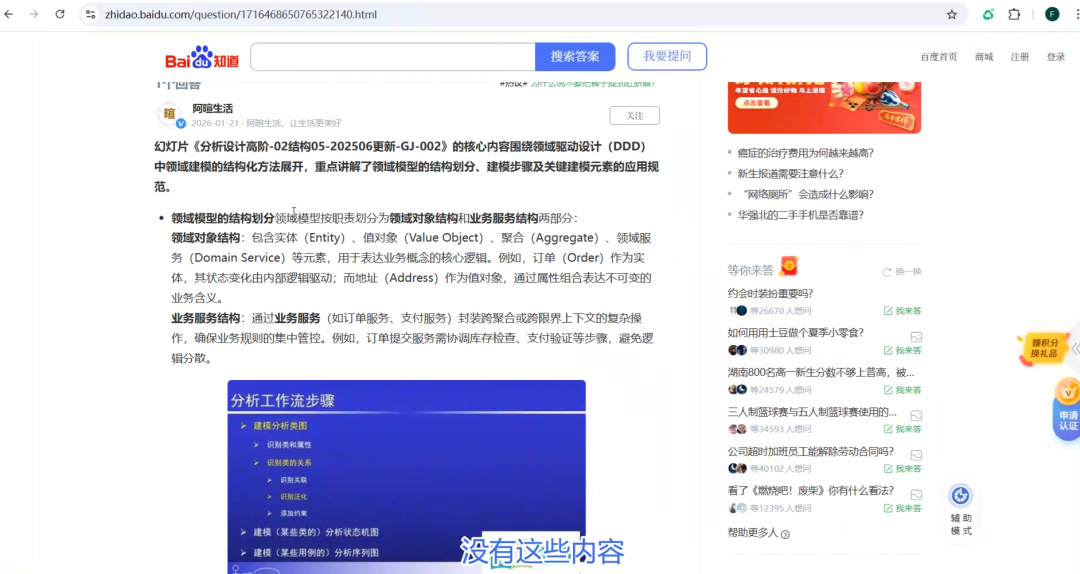Click the 我要提问 button
This screenshot has height=574, width=1080.
[x=667, y=56]
